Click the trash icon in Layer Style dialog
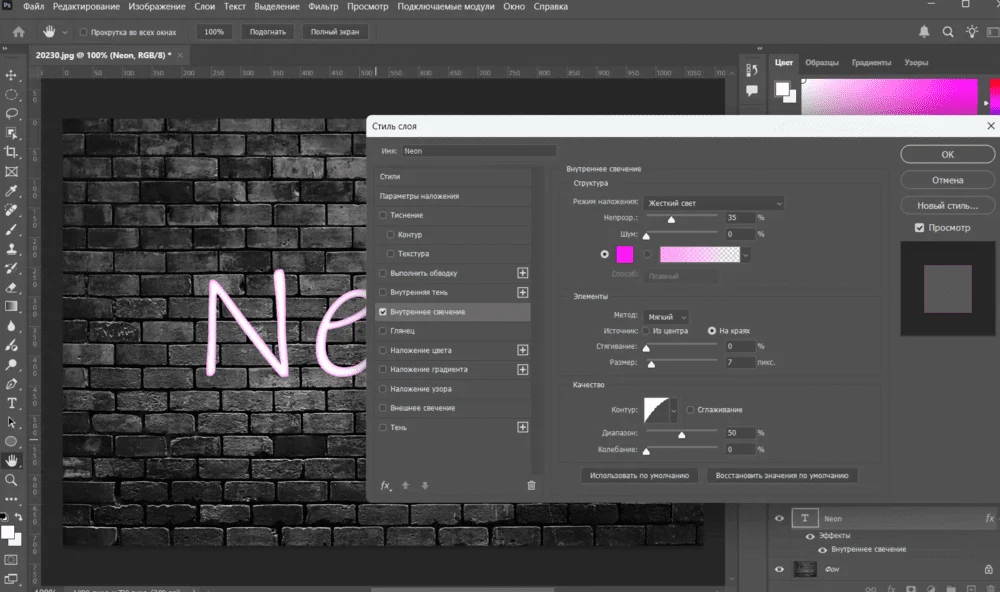1000x592 pixels. (x=531, y=485)
